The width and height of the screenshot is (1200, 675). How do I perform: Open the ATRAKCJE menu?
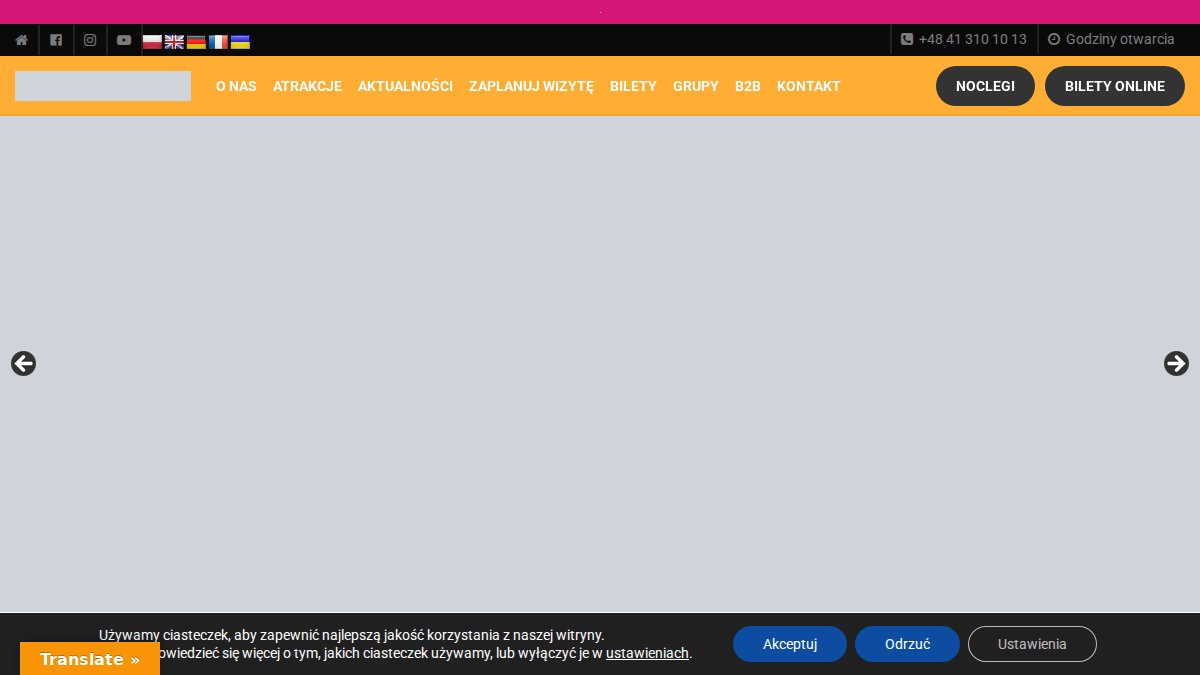tap(307, 86)
